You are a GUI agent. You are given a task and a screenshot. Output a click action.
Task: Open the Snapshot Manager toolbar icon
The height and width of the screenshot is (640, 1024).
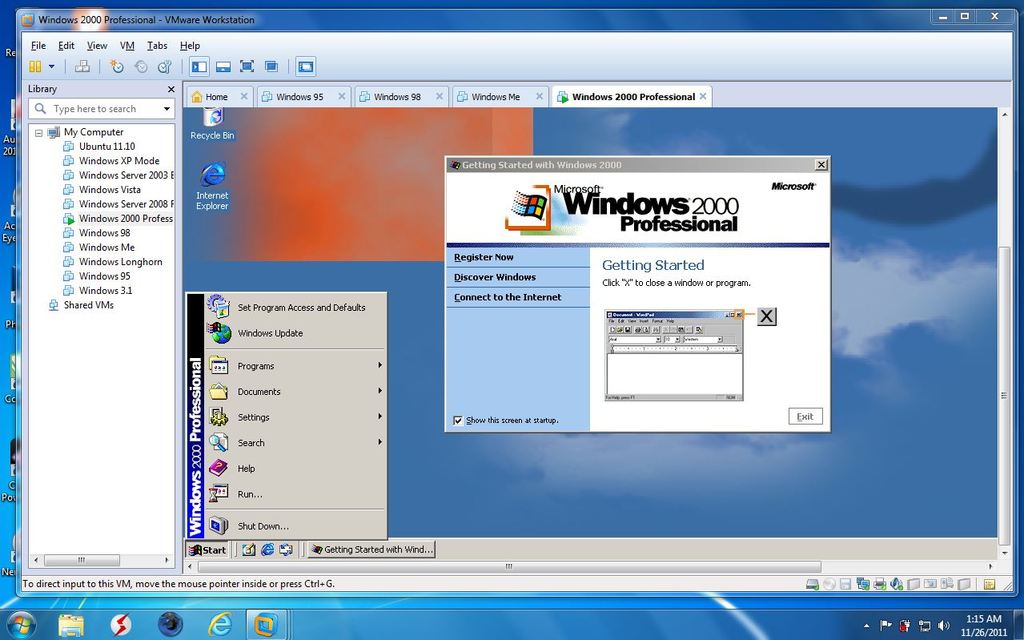[164, 67]
